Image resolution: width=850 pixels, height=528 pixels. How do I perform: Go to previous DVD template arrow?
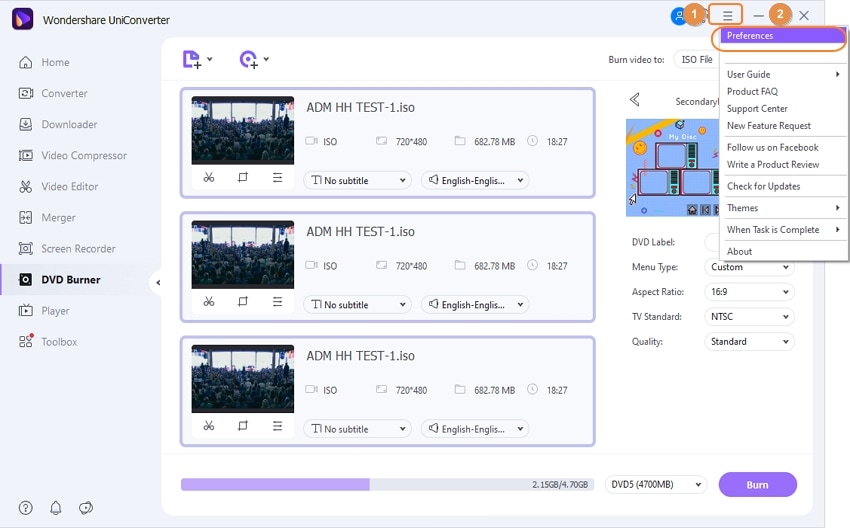pos(635,100)
